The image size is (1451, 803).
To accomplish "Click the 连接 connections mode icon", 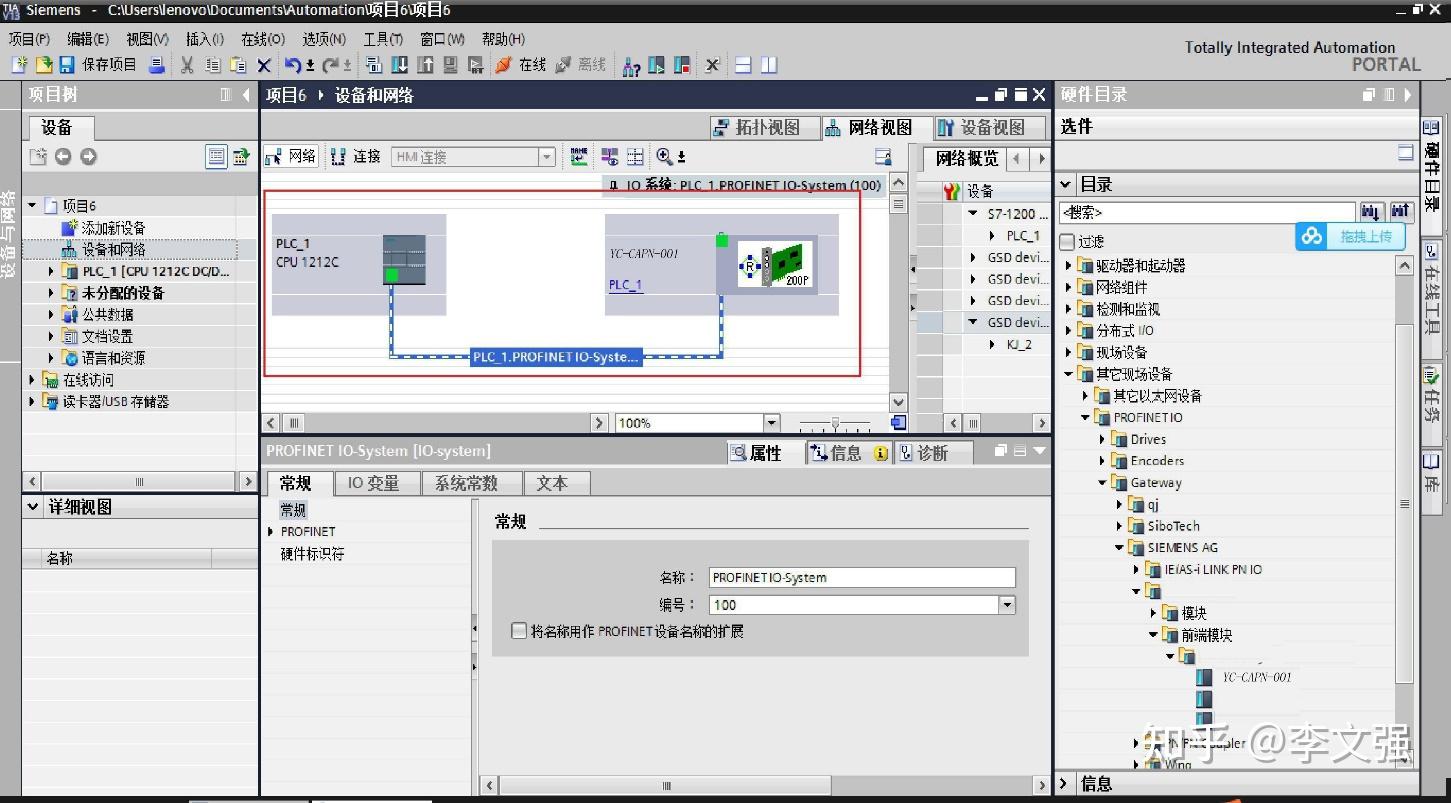I will [x=340, y=156].
